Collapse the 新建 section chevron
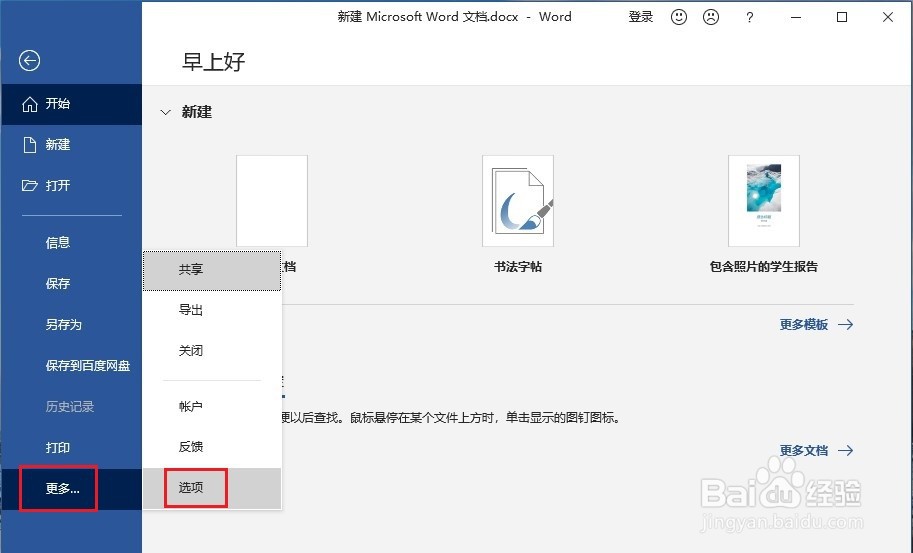This screenshot has width=913, height=553. click(x=166, y=112)
